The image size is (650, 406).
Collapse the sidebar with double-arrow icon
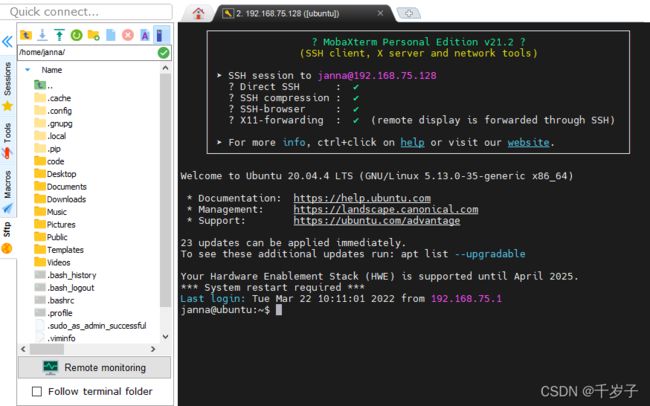pyautogui.click(x=7, y=41)
